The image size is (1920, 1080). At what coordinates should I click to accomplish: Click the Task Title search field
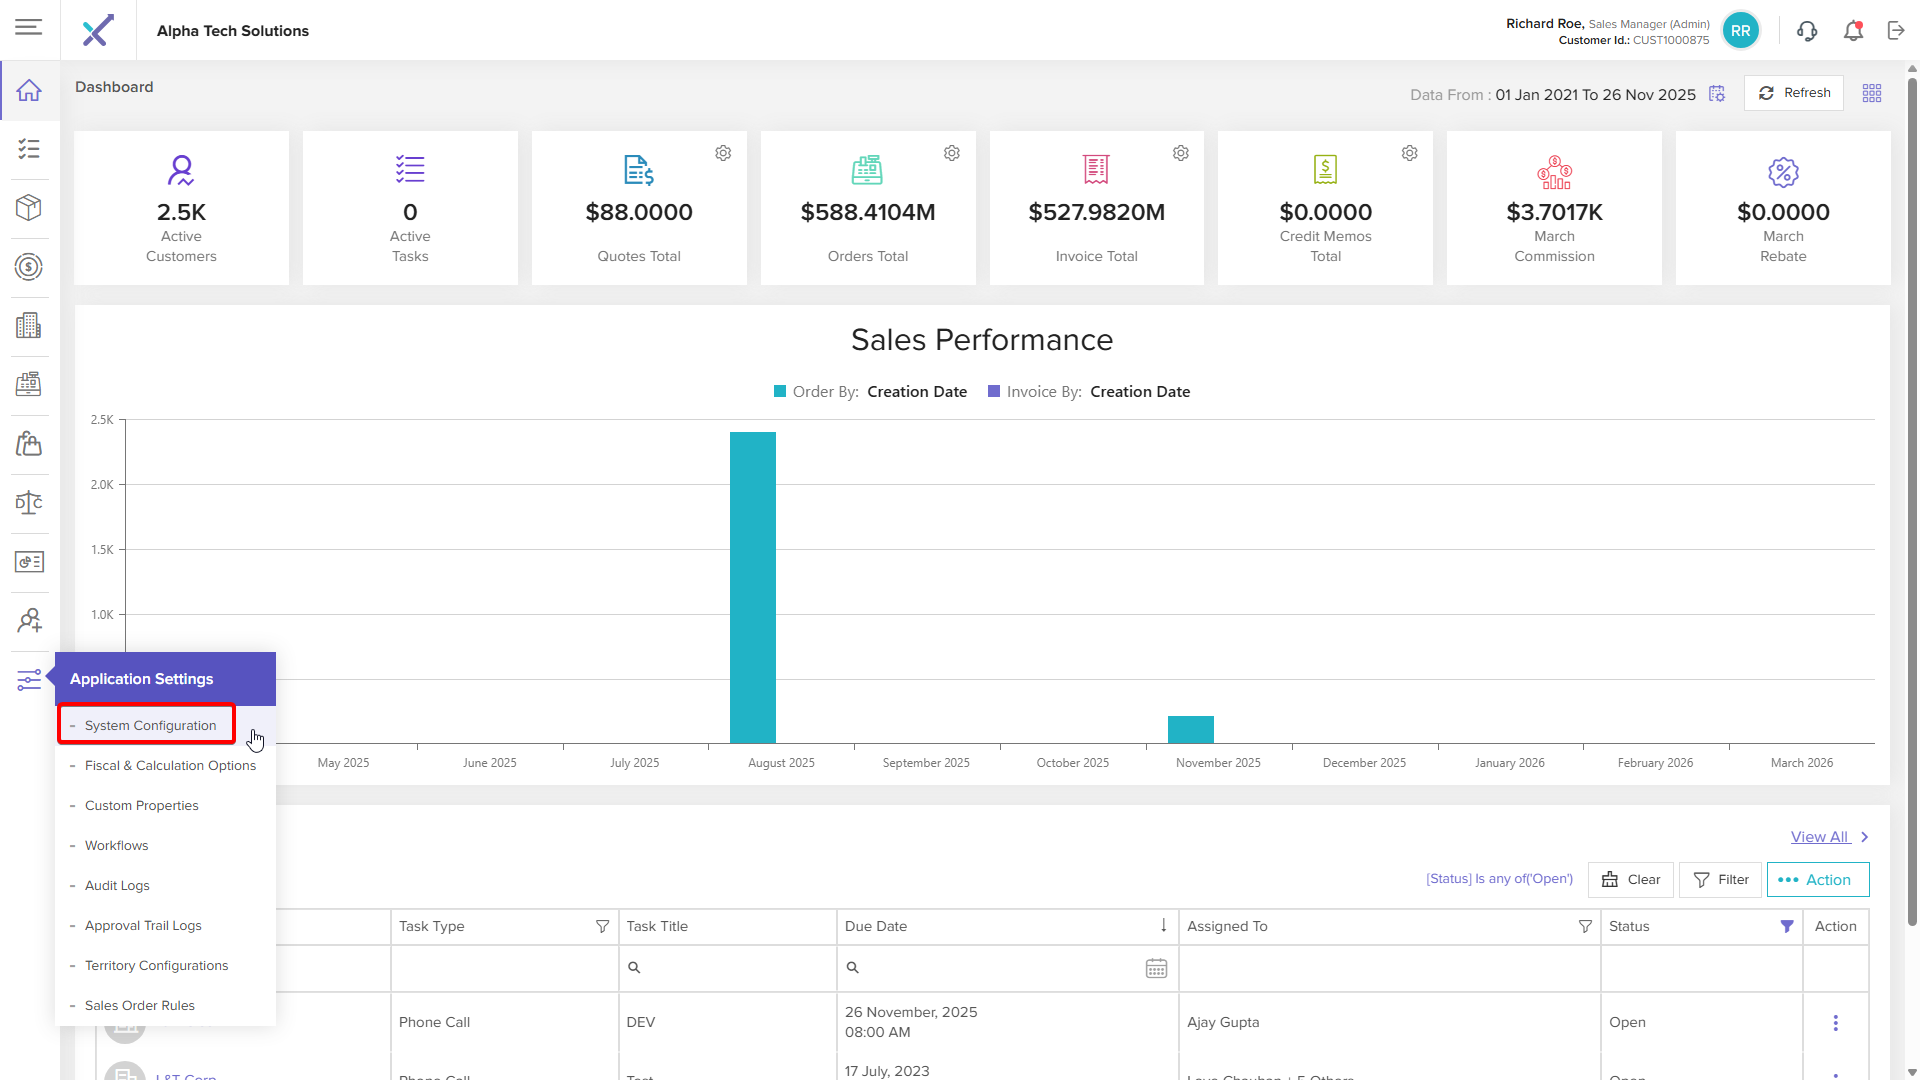pyautogui.click(x=730, y=968)
